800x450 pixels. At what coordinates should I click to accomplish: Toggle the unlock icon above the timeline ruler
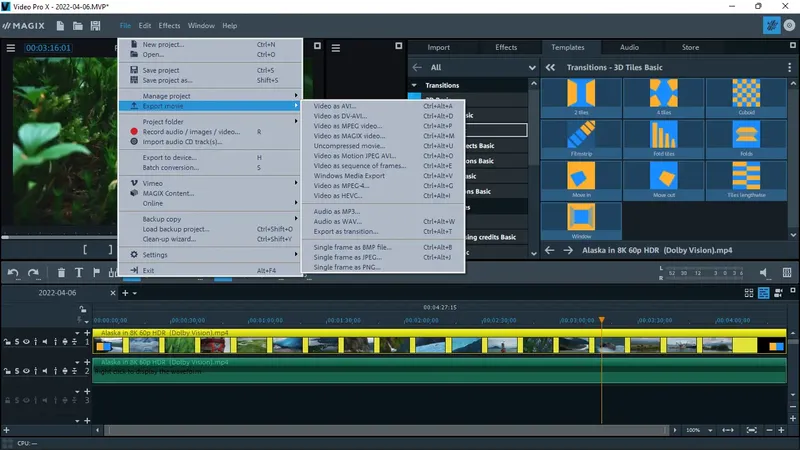point(83,309)
